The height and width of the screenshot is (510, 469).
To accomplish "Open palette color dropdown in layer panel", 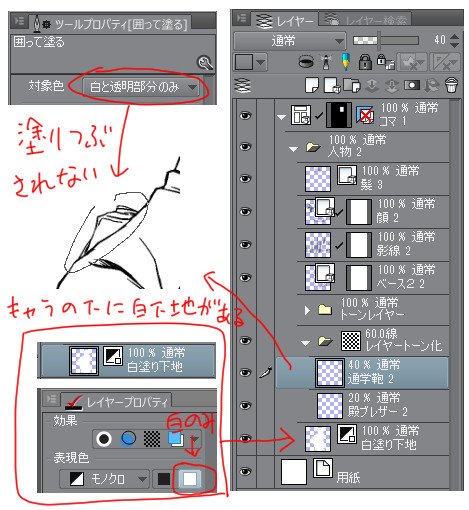I will pos(250,62).
